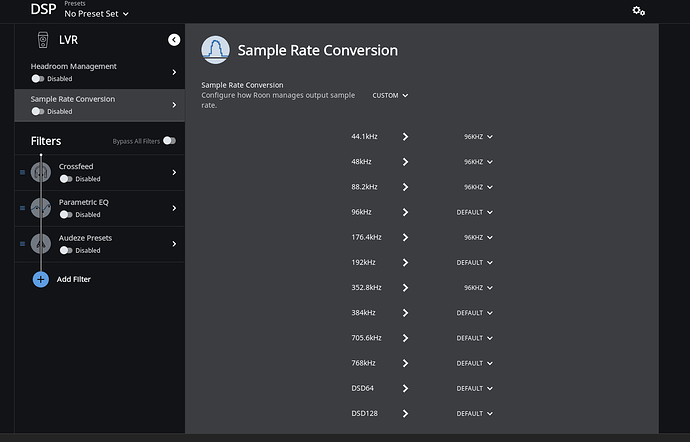The width and height of the screenshot is (690, 442).
Task: Click the arrow next to 352.8kHz
Action: click(x=405, y=287)
